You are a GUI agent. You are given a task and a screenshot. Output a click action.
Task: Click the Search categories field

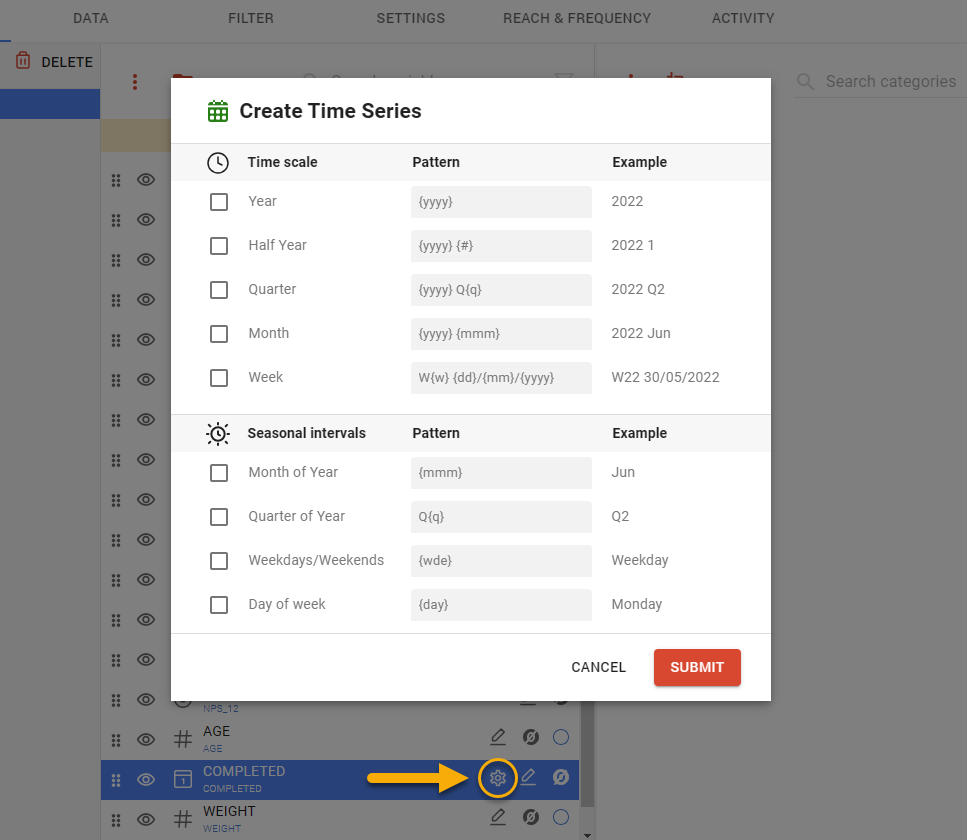pos(890,82)
